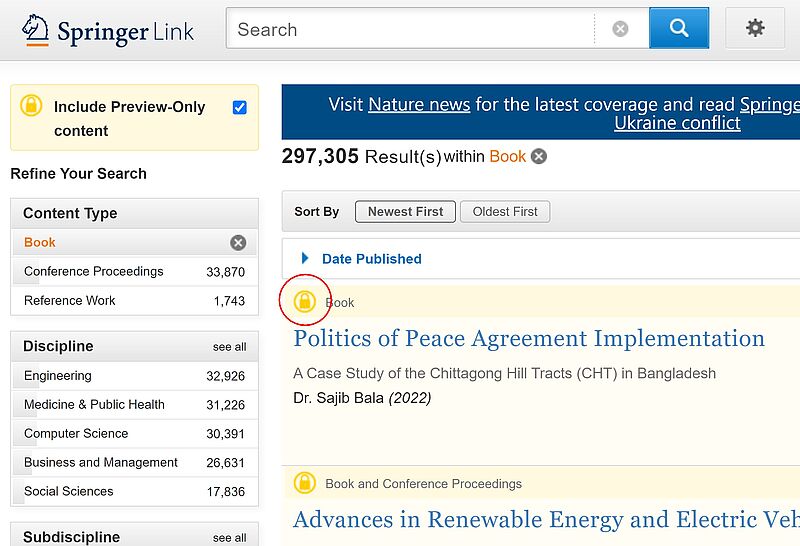Remove Book filter next to result count
The image size is (800, 546).
click(x=539, y=156)
